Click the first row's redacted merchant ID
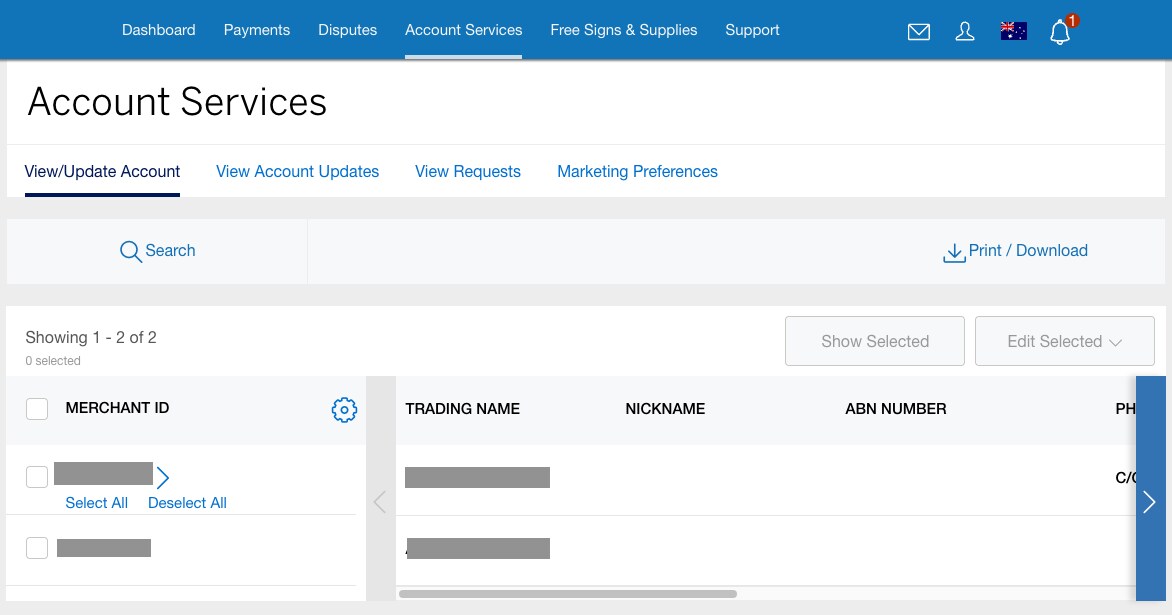Screen dimensions: 1172x615 click(103, 474)
